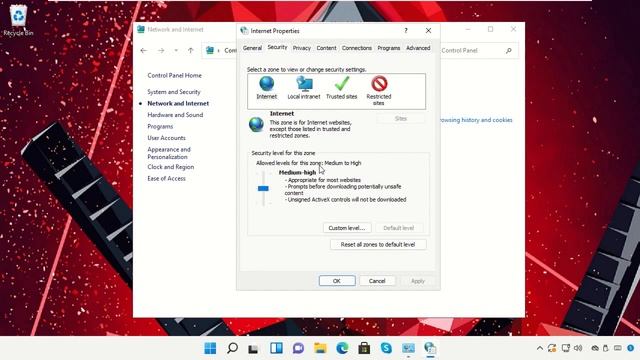Launch Skype from taskbar

pyautogui.click(x=386, y=348)
